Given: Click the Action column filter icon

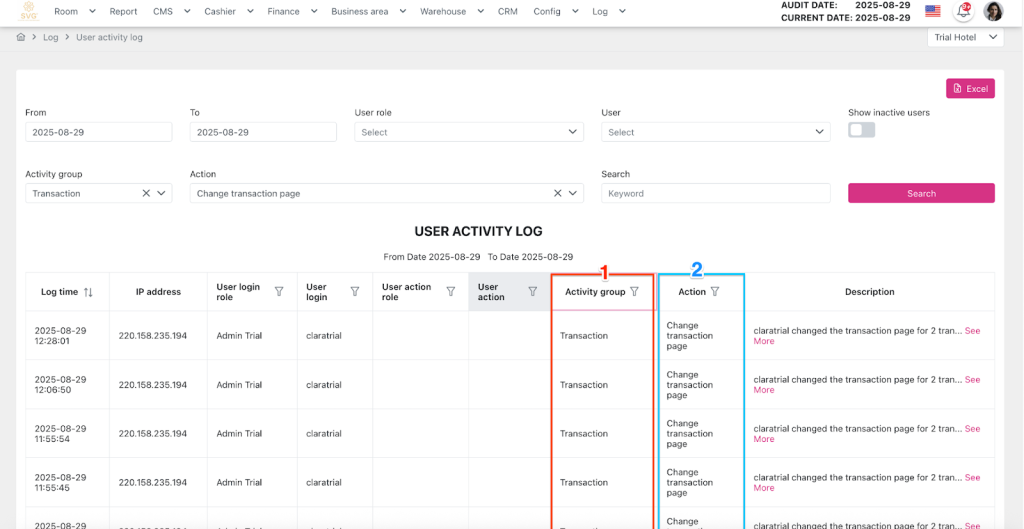Looking at the screenshot, I should (x=714, y=292).
